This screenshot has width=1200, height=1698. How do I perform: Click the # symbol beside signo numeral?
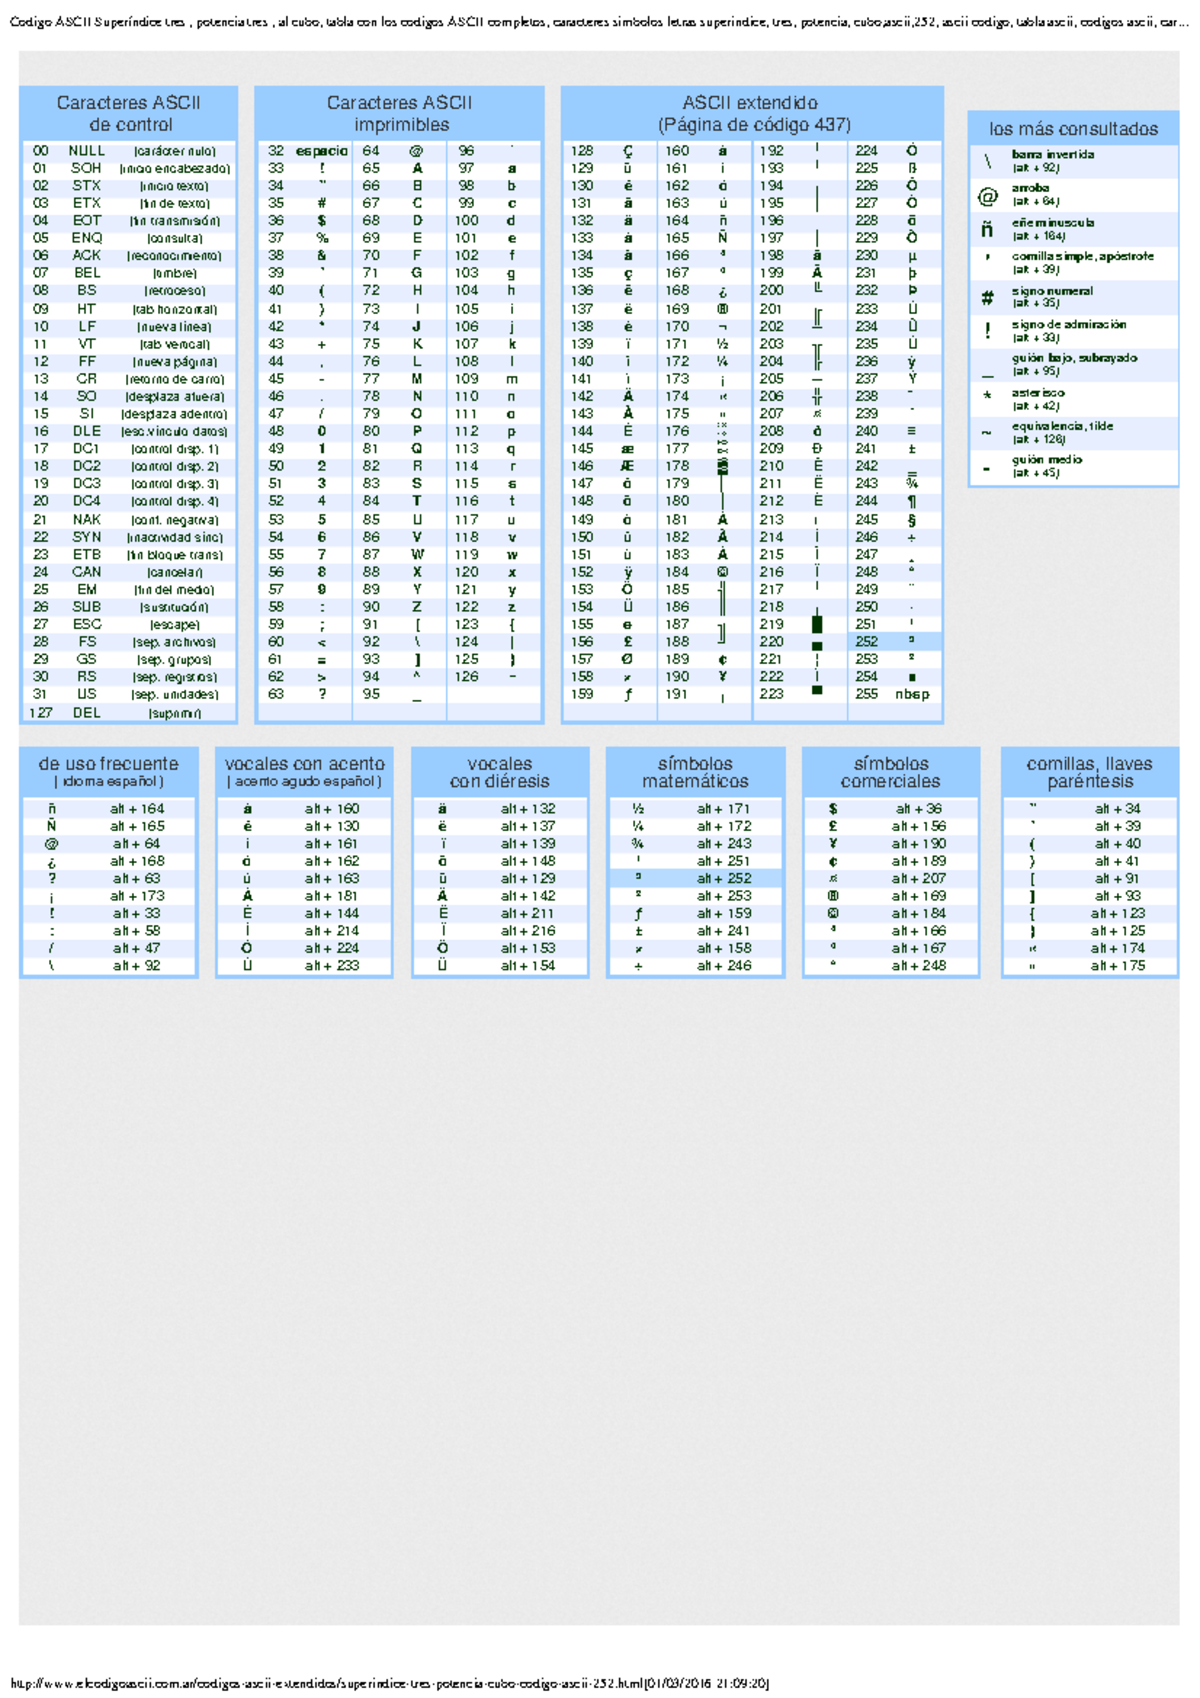(x=987, y=297)
